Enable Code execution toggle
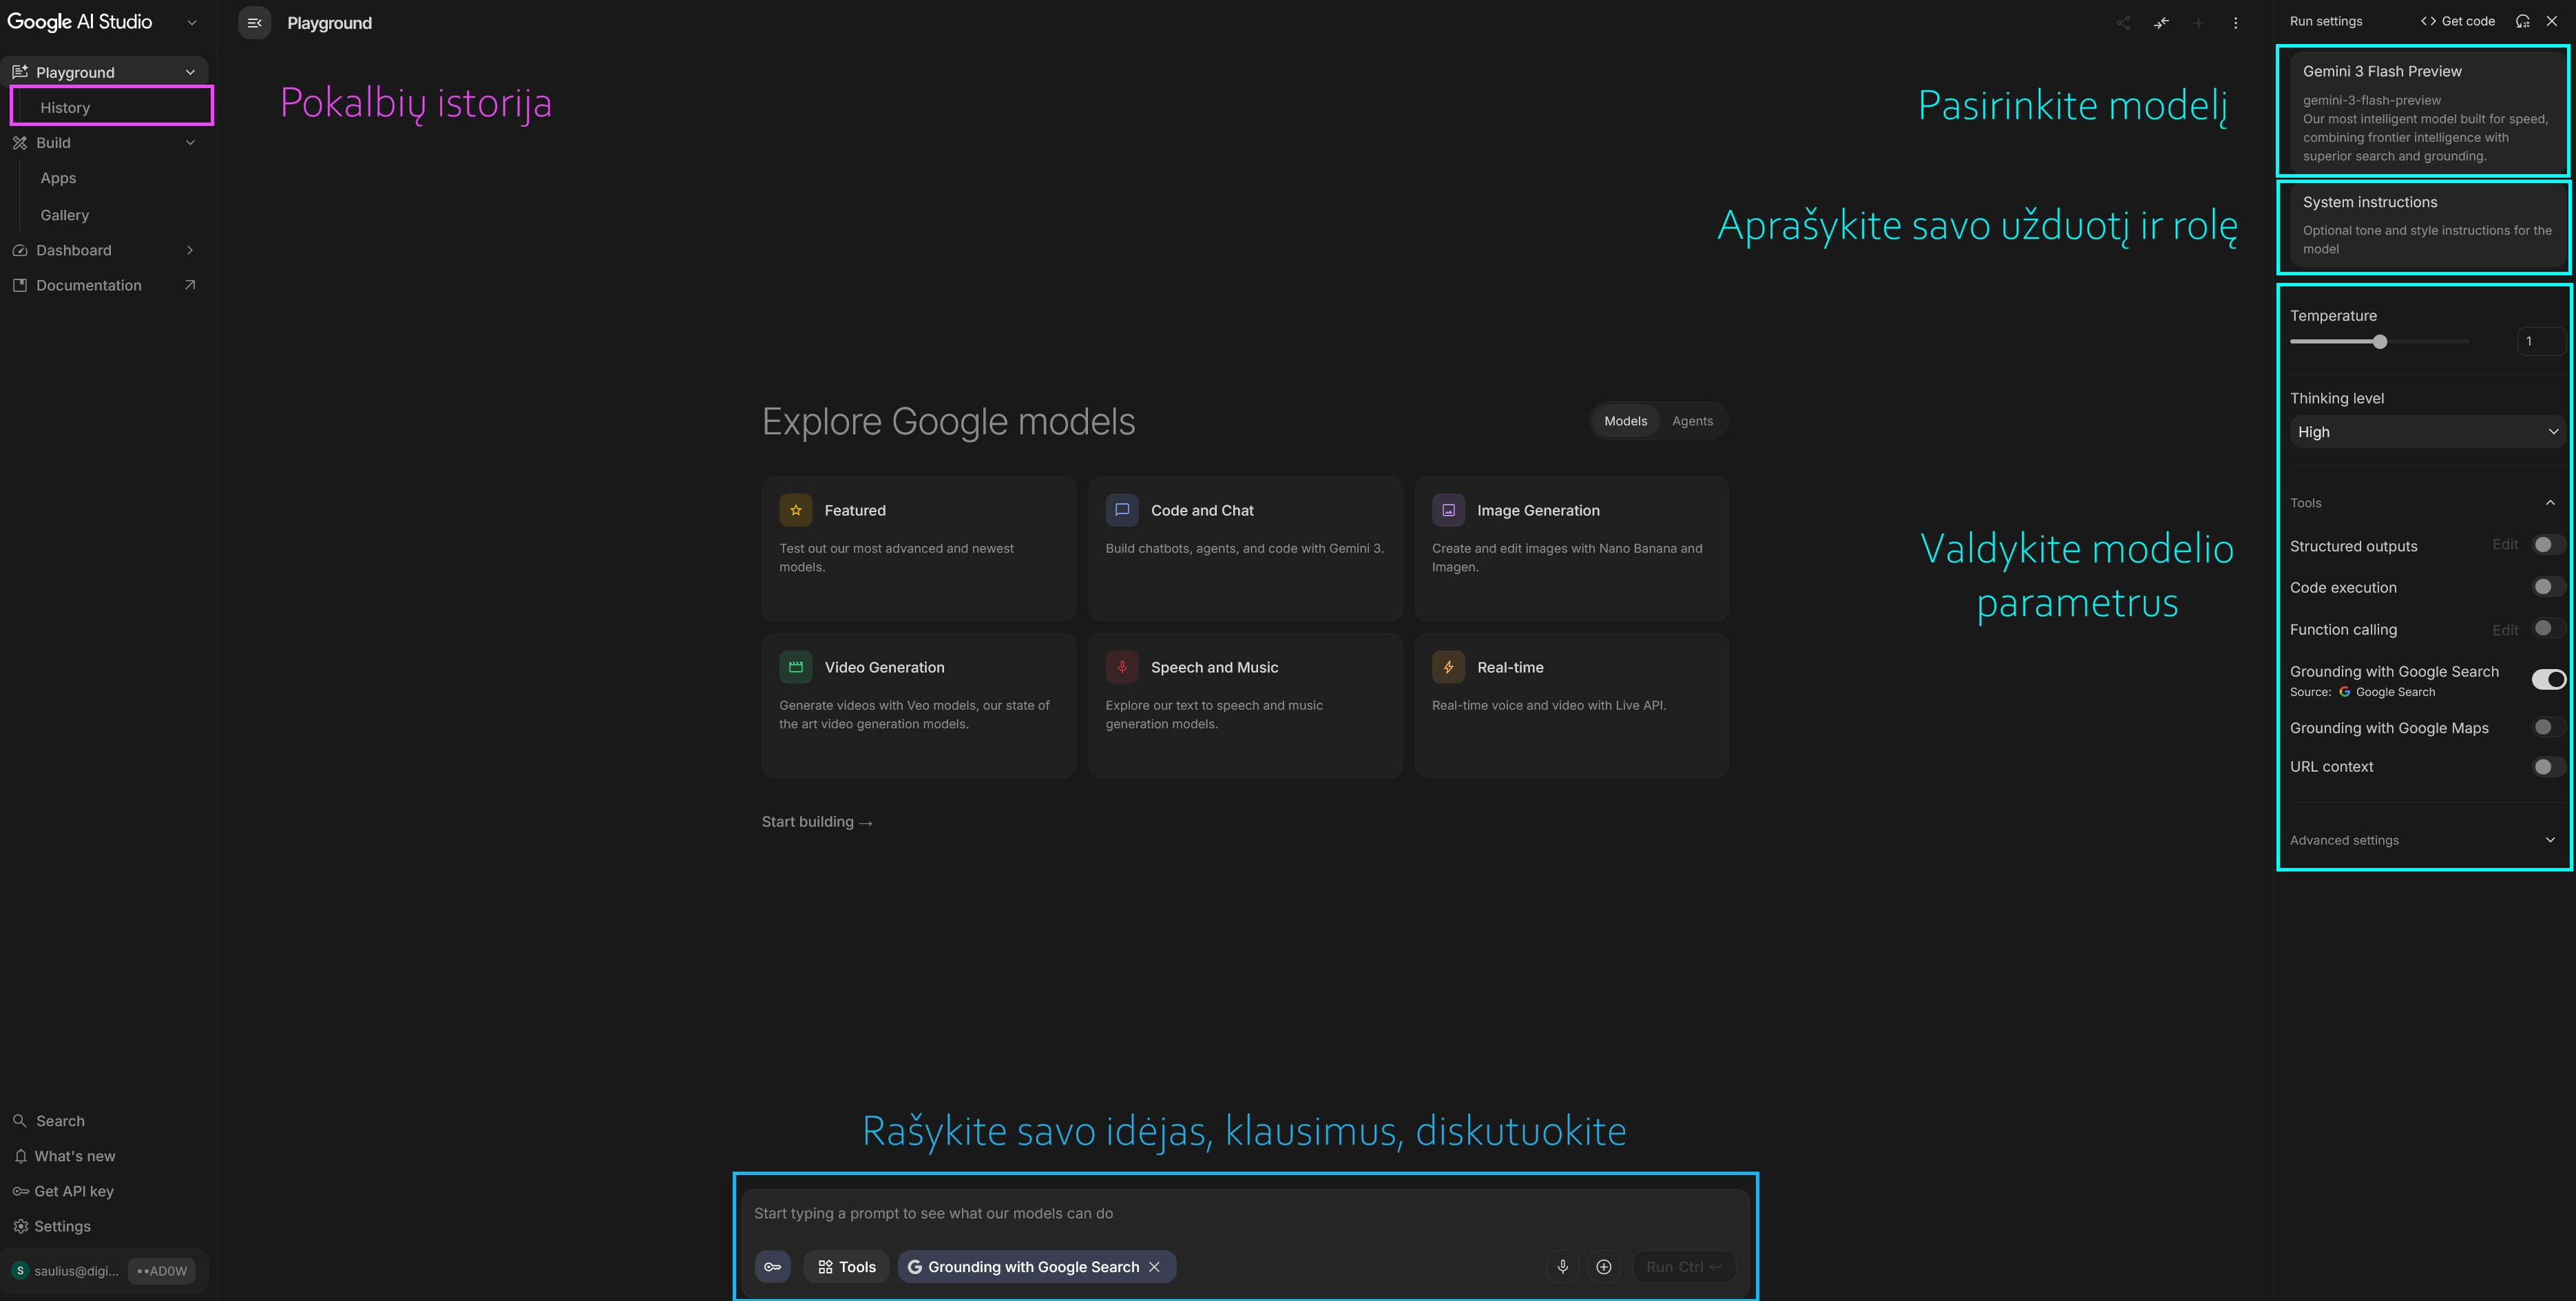 coord(2548,587)
